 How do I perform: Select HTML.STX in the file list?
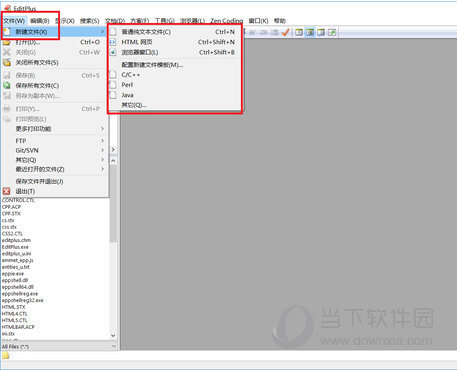[13, 307]
